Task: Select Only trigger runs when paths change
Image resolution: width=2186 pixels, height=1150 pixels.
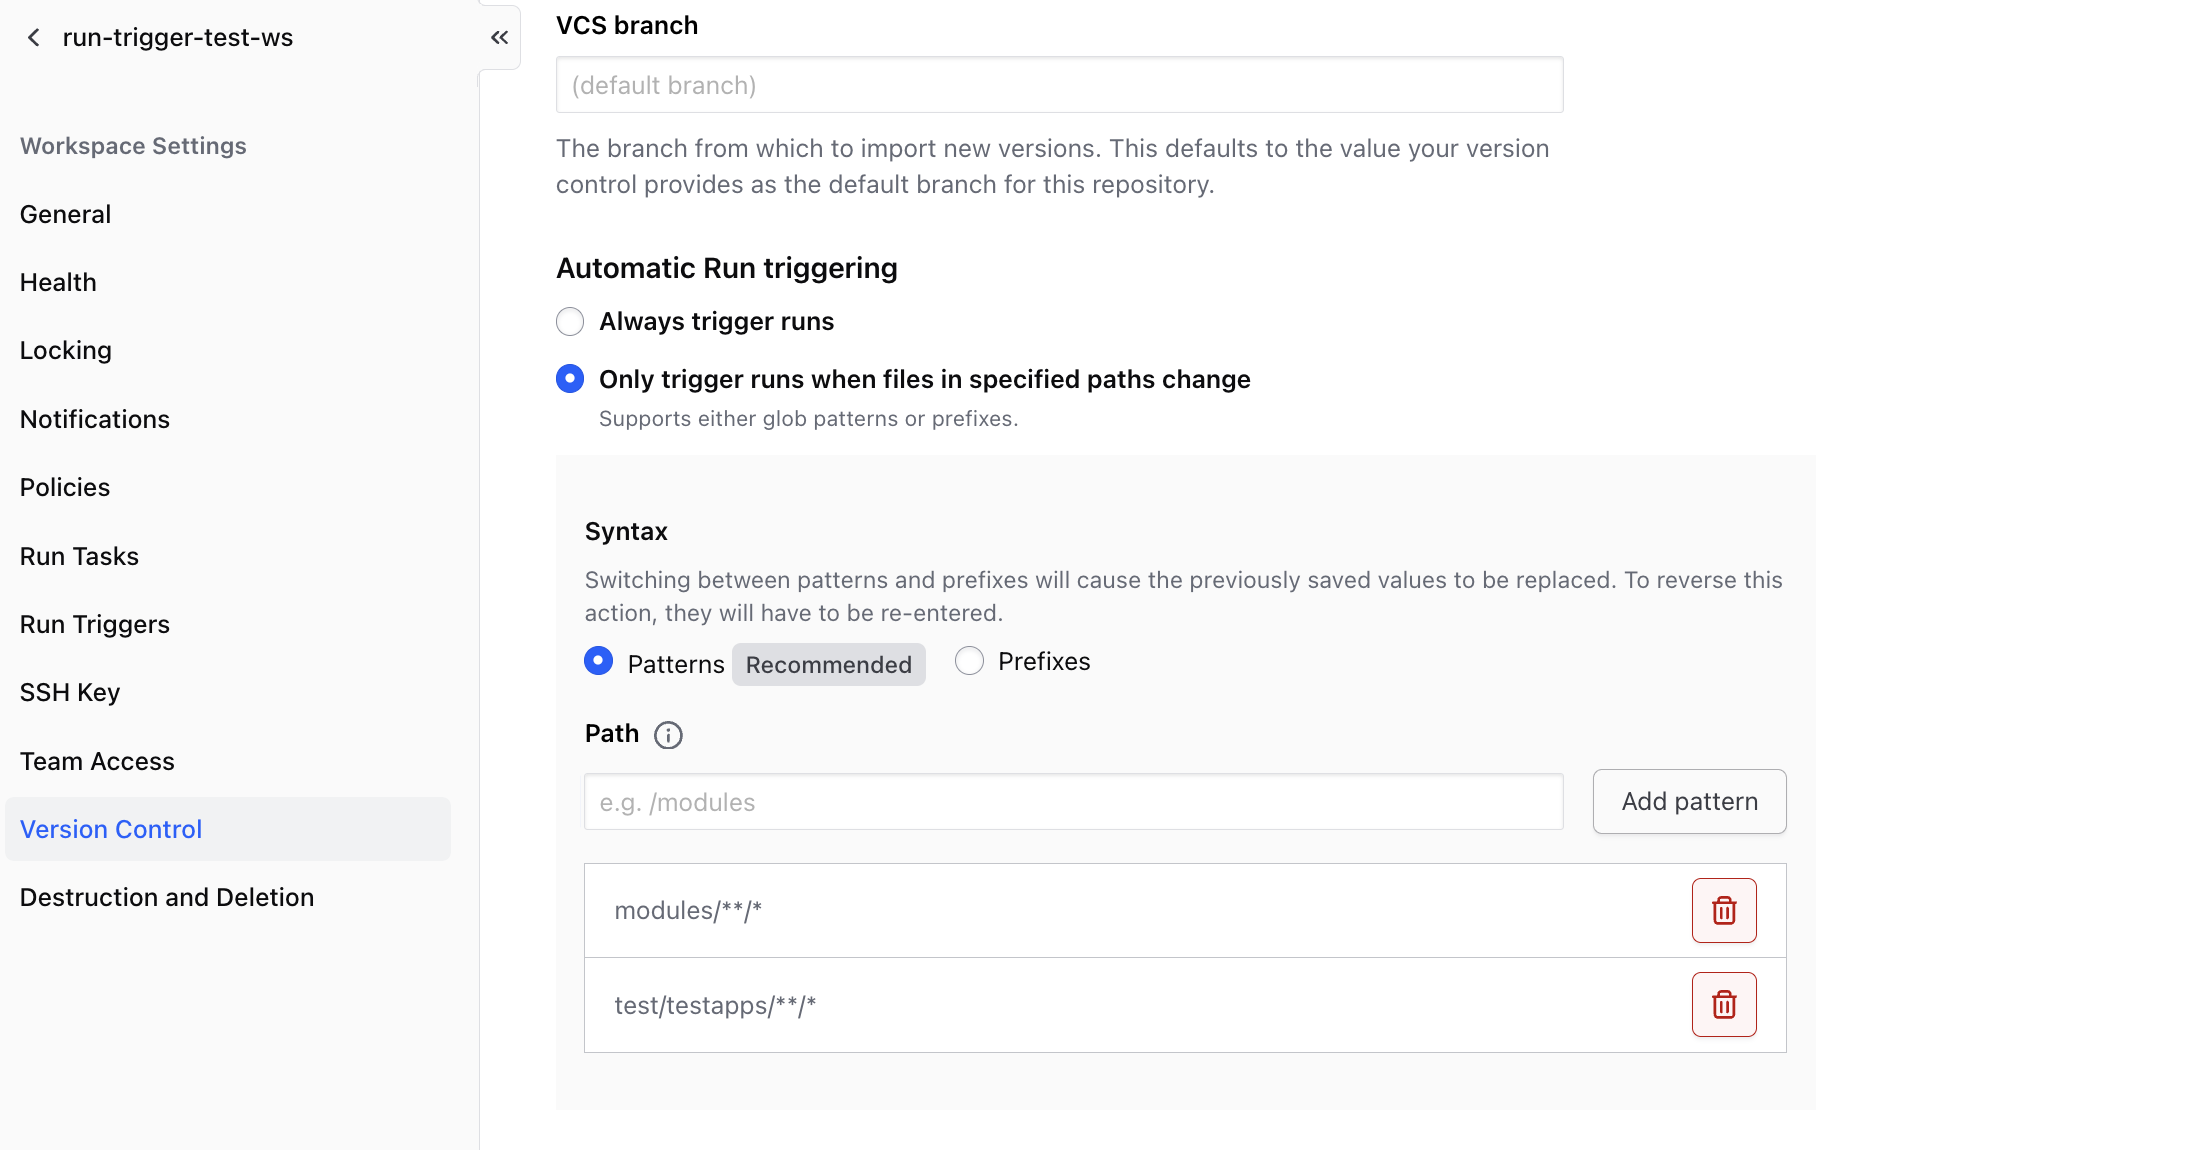Action: pyautogui.click(x=570, y=379)
